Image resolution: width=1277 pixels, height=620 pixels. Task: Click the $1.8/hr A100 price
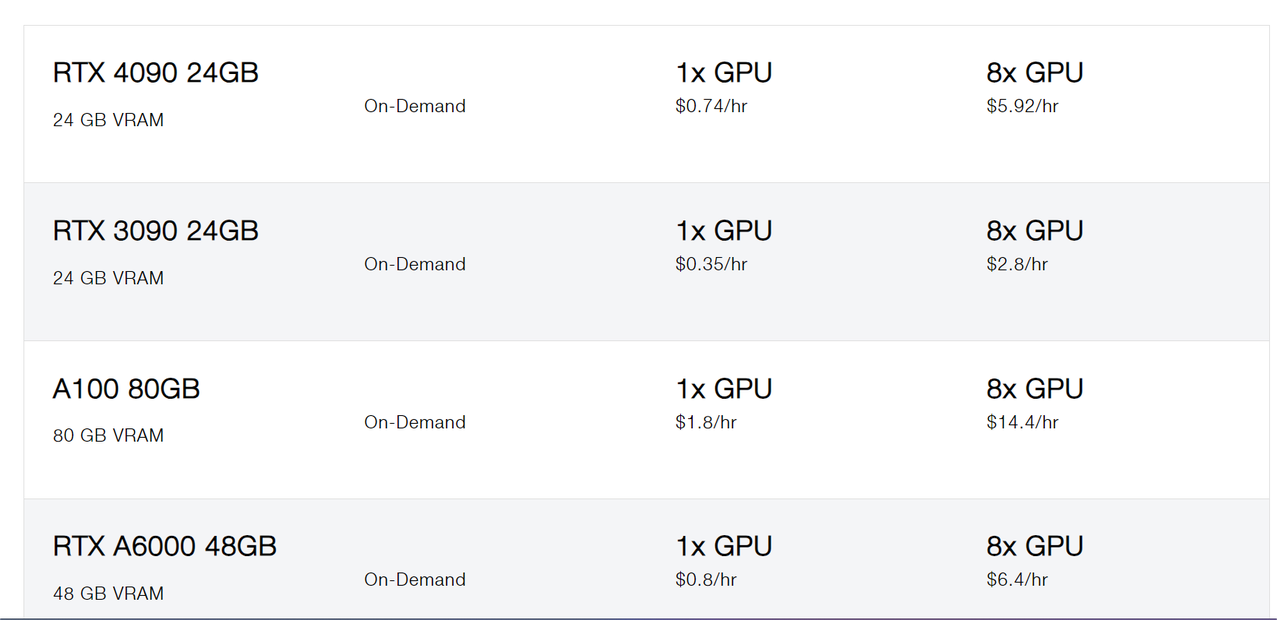[706, 422]
